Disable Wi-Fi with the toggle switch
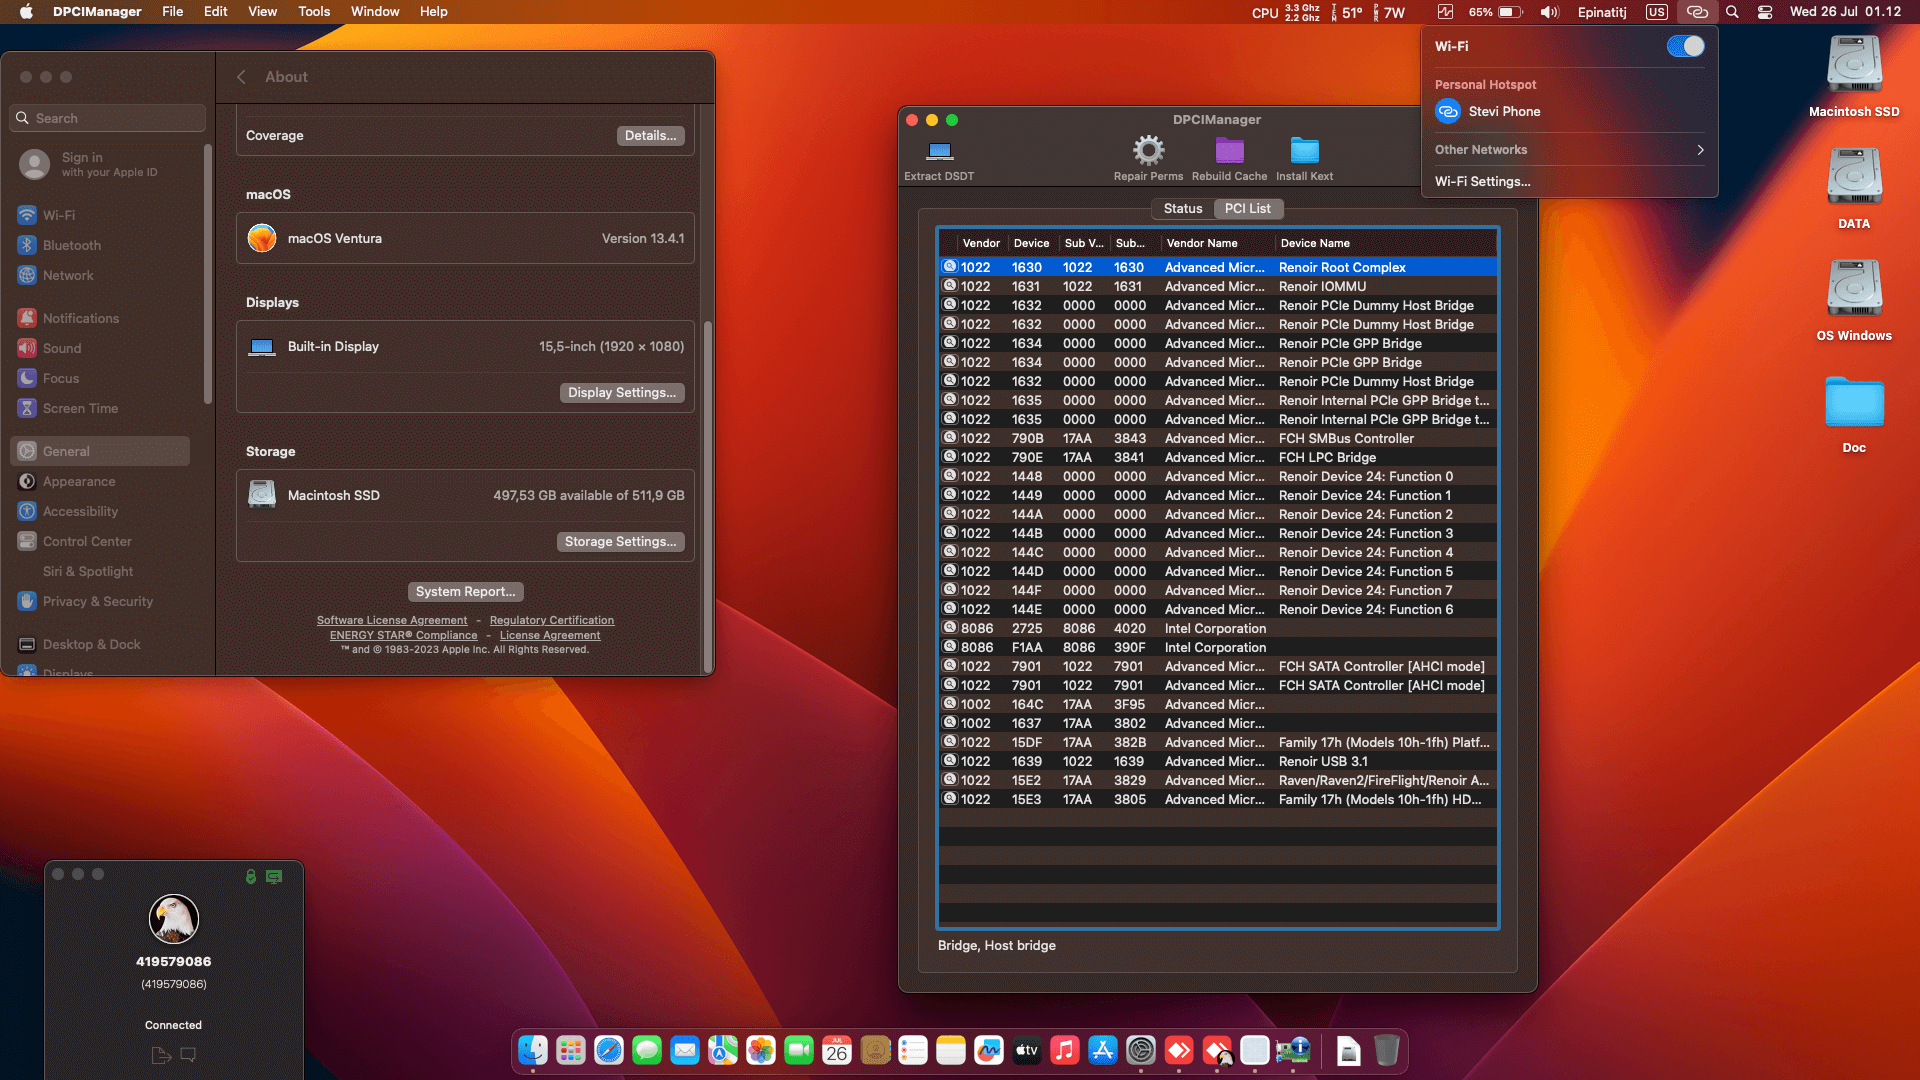Image resolution: width=1920 pixels, height=1080 pixels. [1684, 45]
